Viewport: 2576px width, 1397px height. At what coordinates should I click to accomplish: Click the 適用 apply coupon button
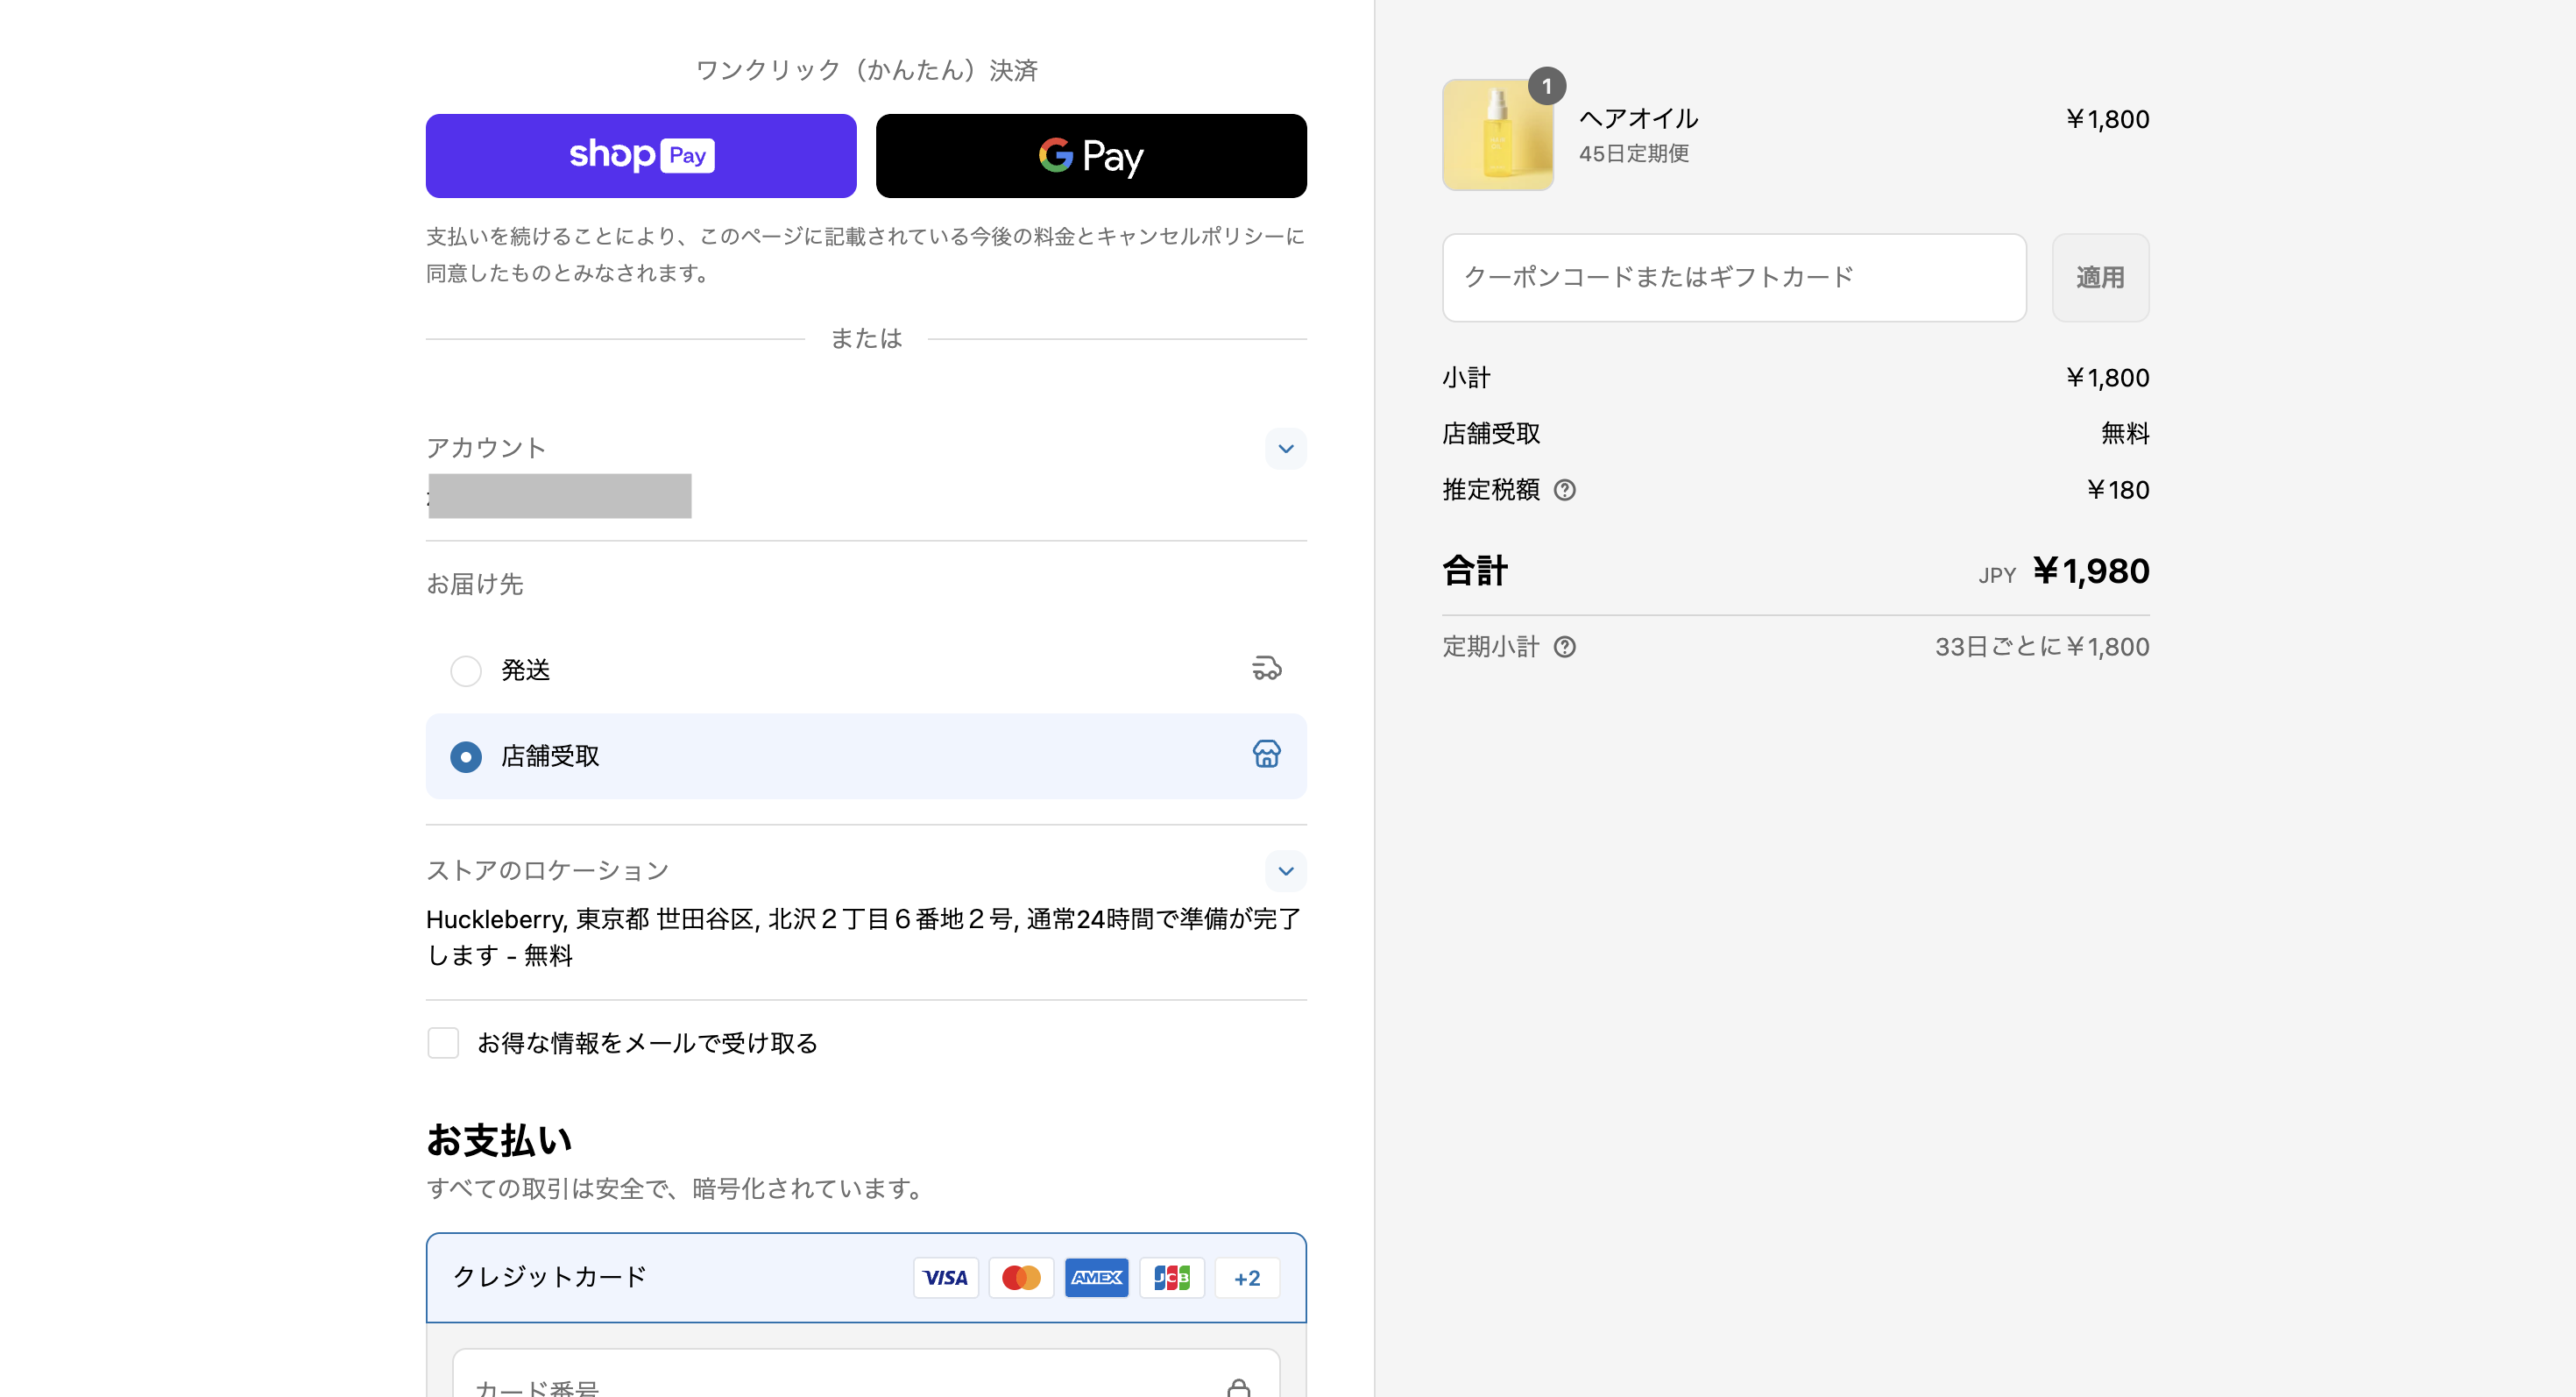click(x=2100, y=278)
